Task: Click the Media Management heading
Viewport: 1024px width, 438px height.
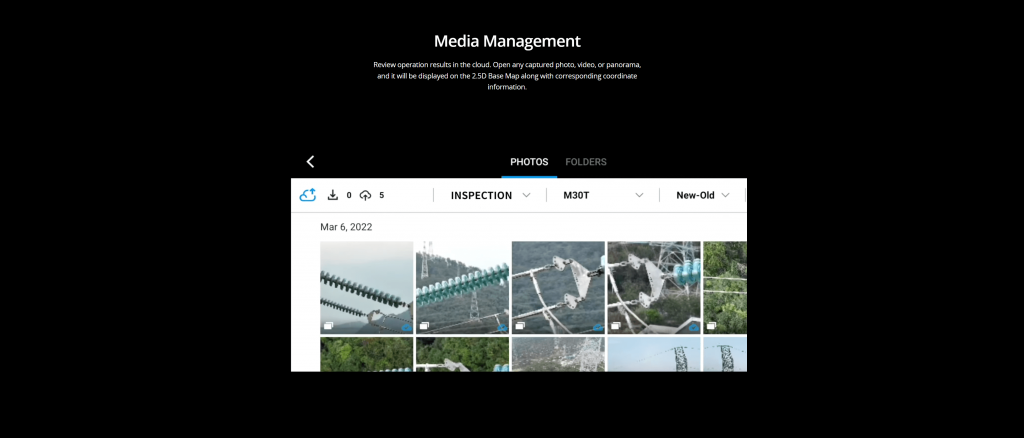Action: [507, 41]
